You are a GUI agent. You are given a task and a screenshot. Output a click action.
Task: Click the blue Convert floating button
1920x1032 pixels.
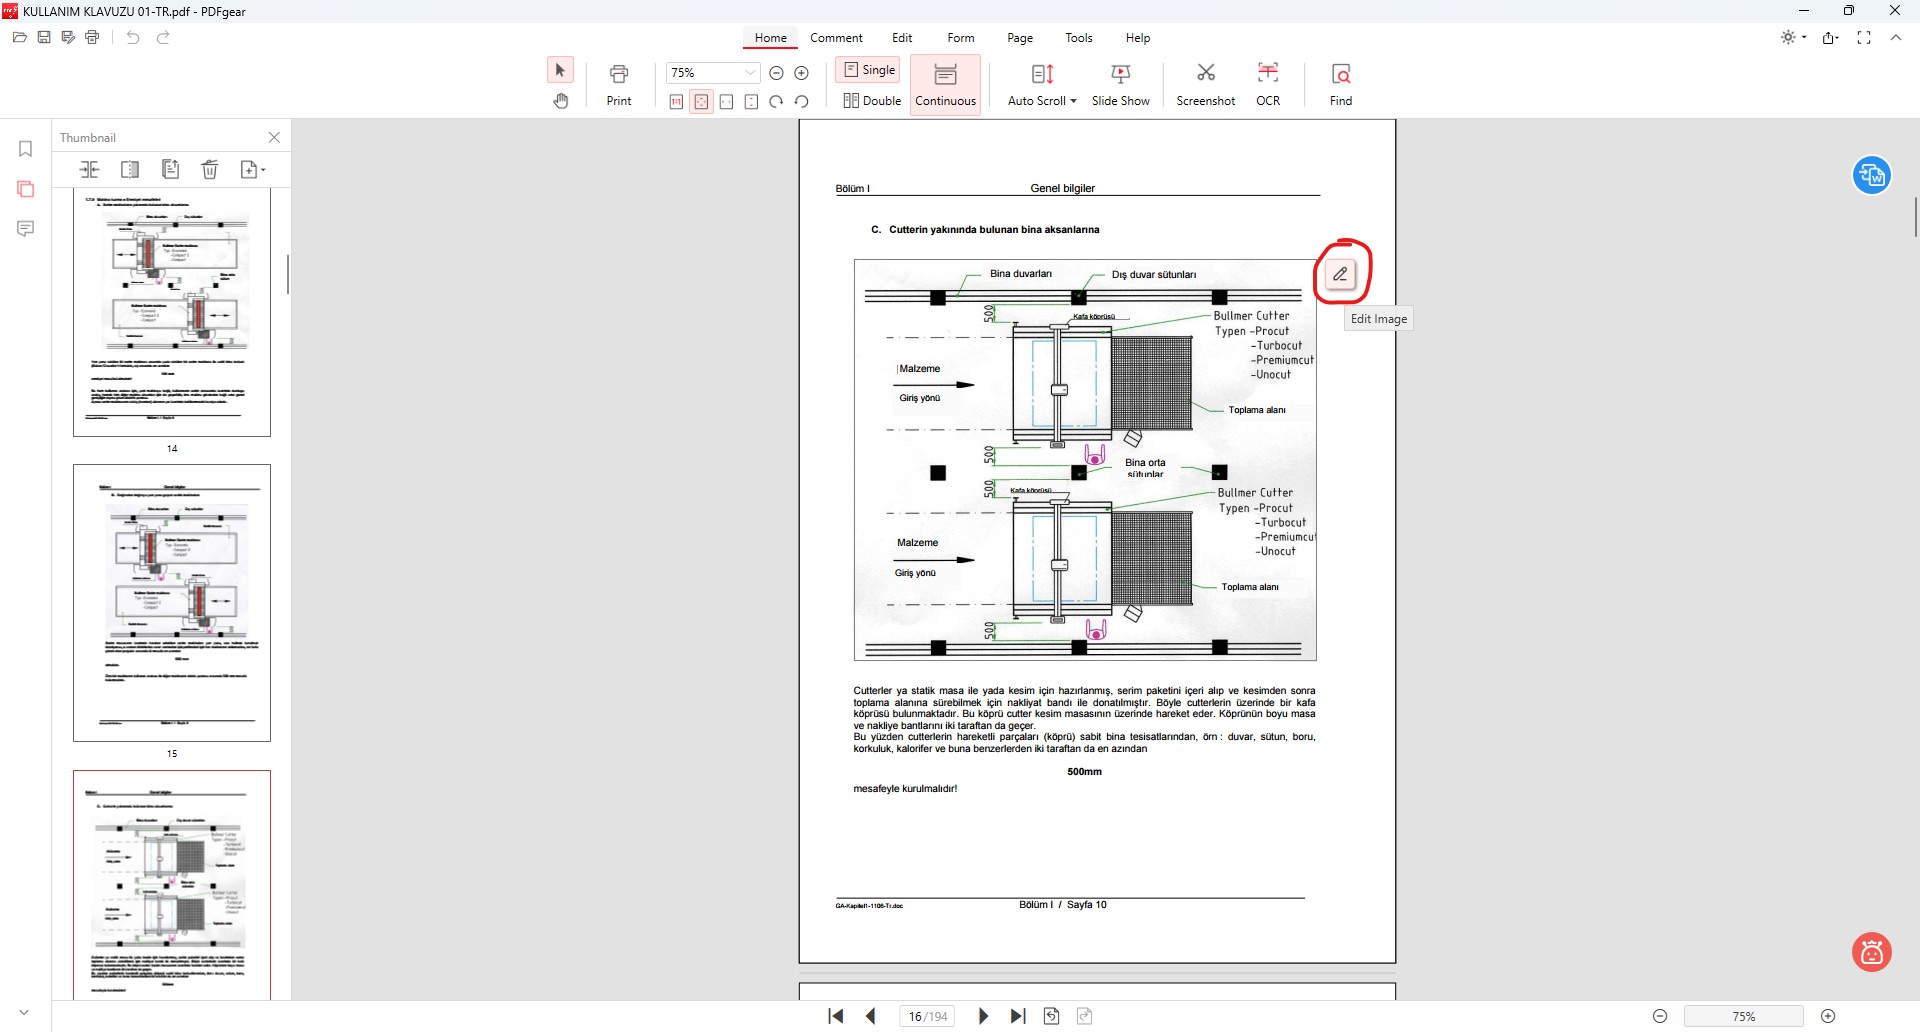coord(1871,176)
